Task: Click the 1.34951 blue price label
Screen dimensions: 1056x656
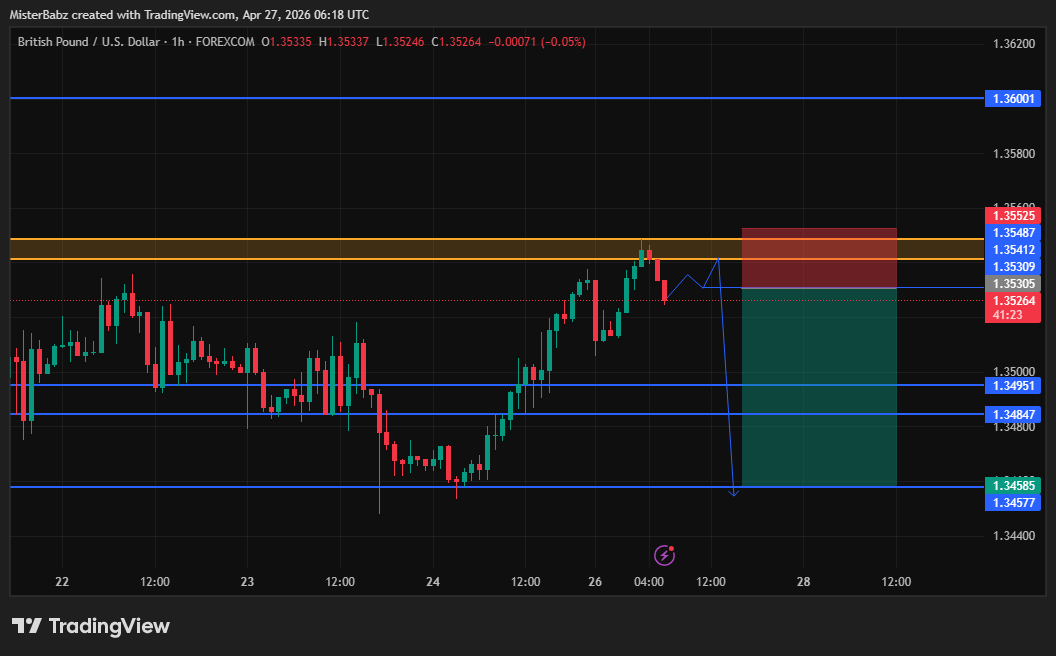Action: tap(1012, 385)
